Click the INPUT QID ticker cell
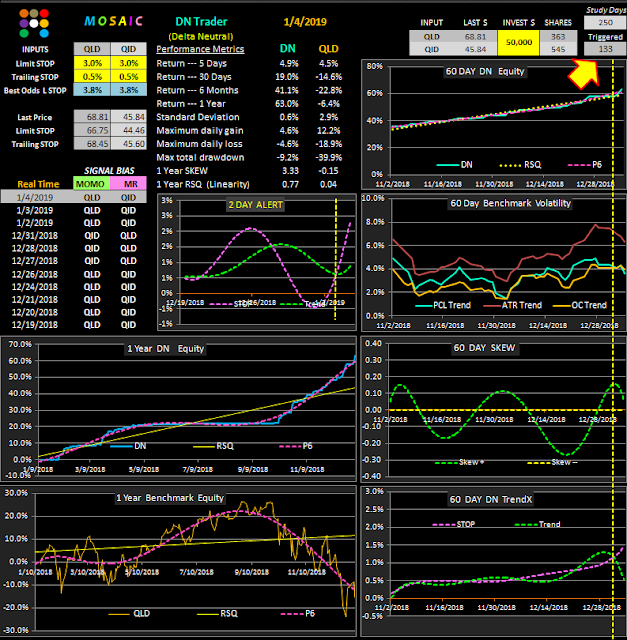Image resolution: width=627 pixels, height=640 pixels. pyautogui.click(x=431, y=49)
